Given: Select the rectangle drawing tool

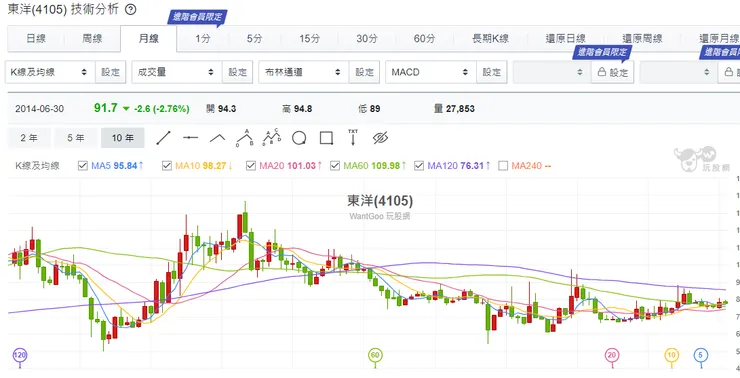Looking at the screenshot, I should pos(326,138).
